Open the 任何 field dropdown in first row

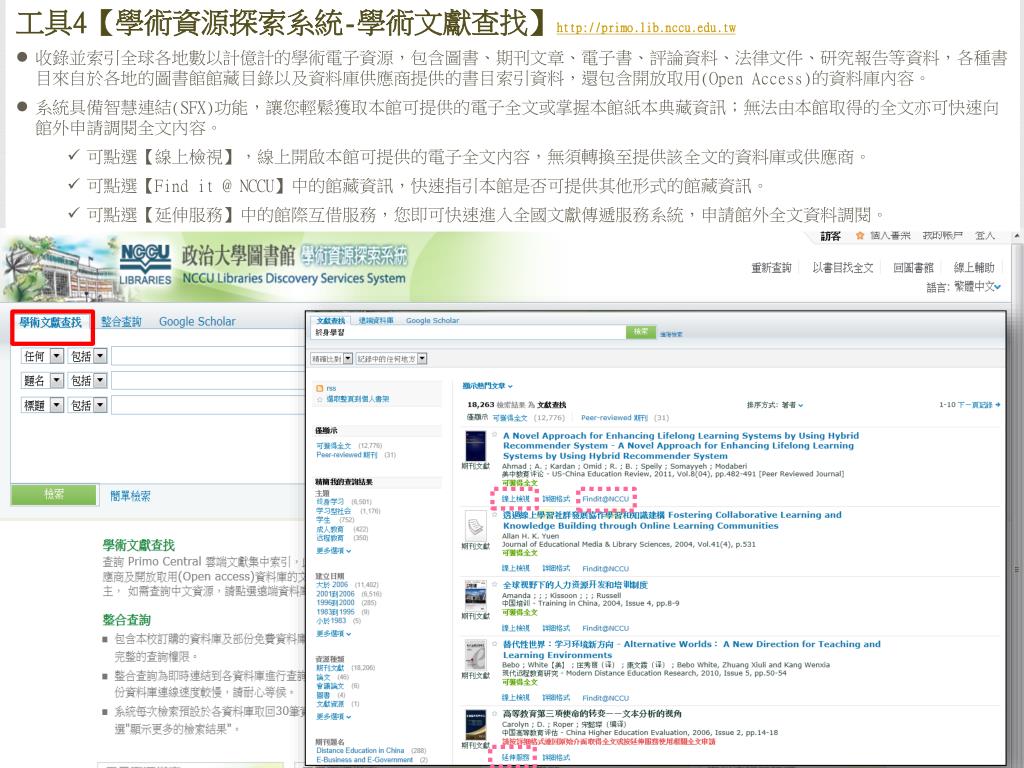tap(56, 356)
